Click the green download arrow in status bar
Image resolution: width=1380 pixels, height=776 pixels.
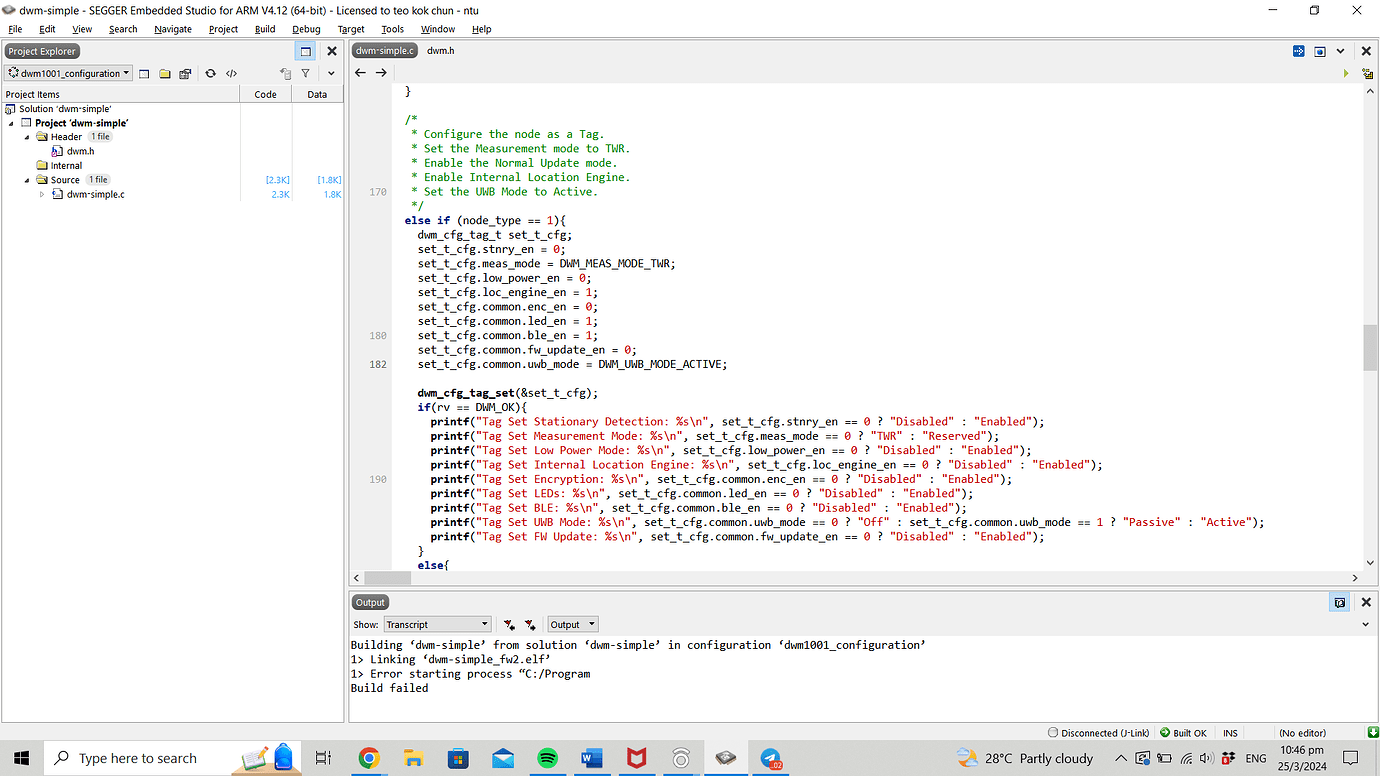click(x=1373, y=733)
